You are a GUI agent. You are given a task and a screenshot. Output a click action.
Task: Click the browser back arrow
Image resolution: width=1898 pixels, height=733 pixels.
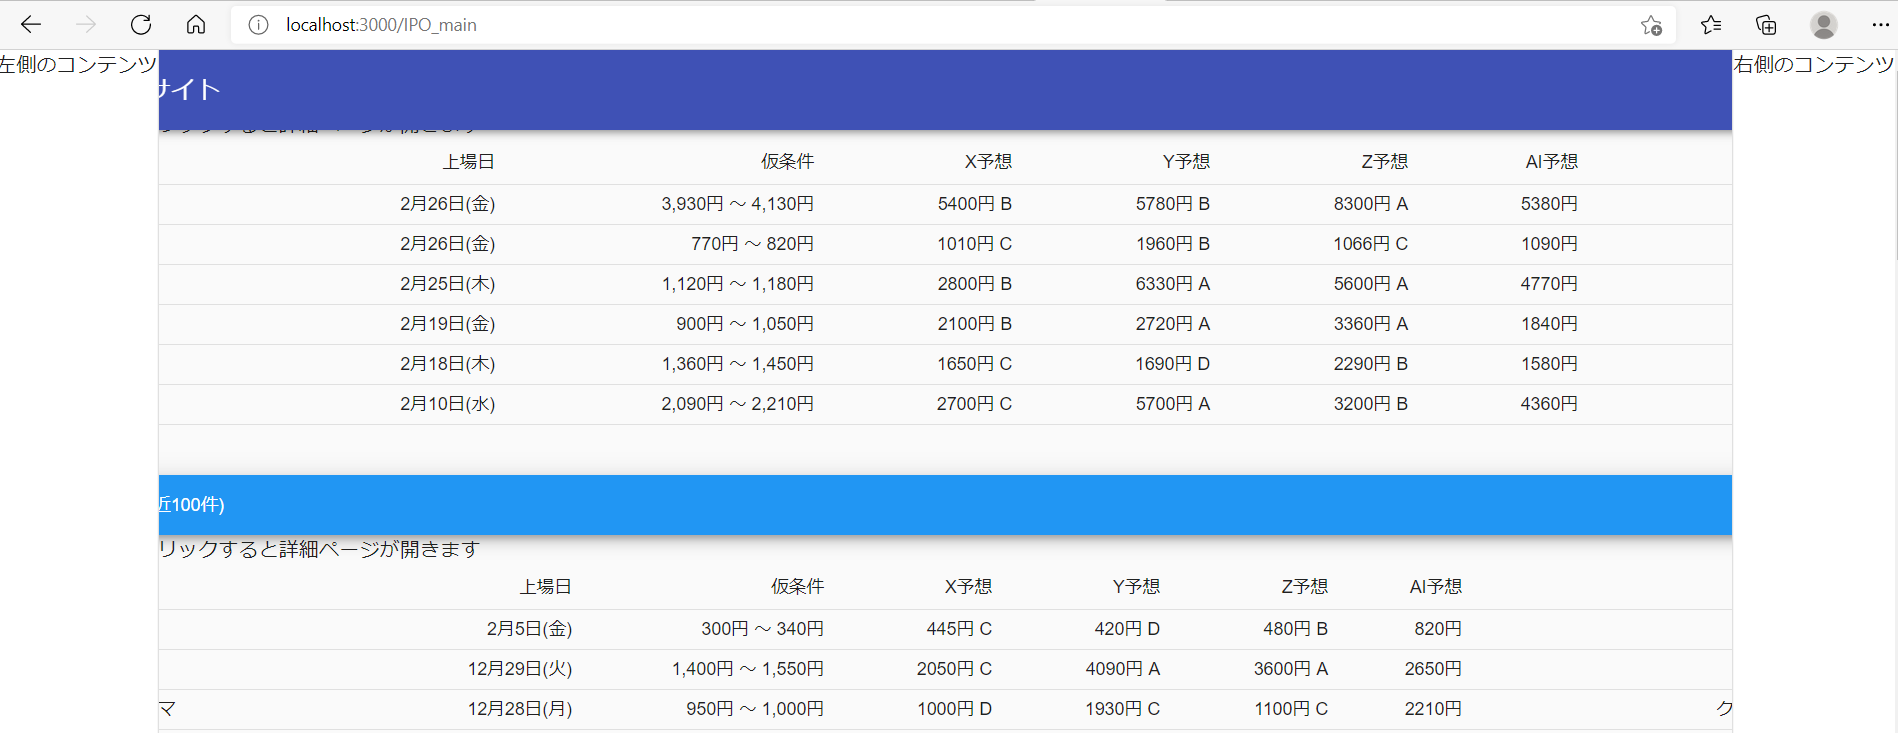click(x=31, y=24)
